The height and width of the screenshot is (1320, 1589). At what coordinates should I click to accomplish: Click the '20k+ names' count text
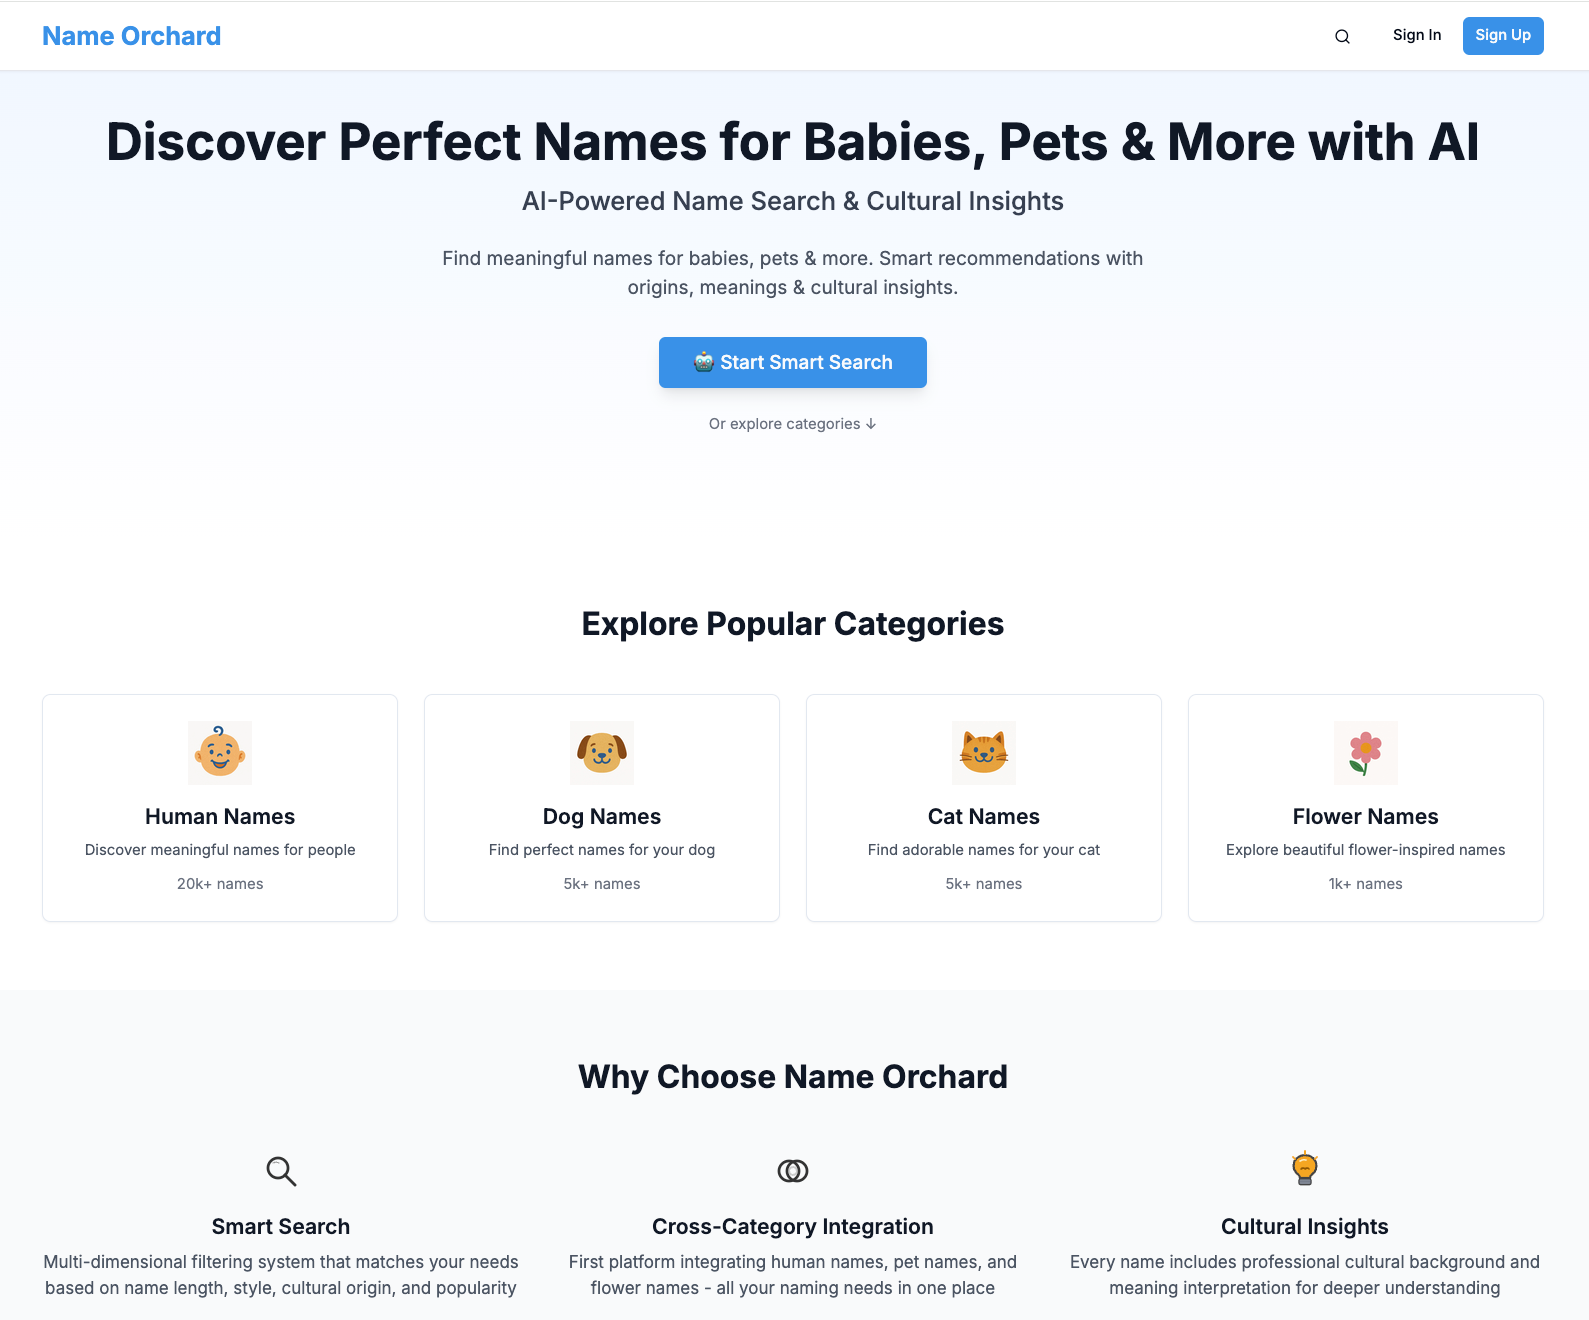point(220,884)
